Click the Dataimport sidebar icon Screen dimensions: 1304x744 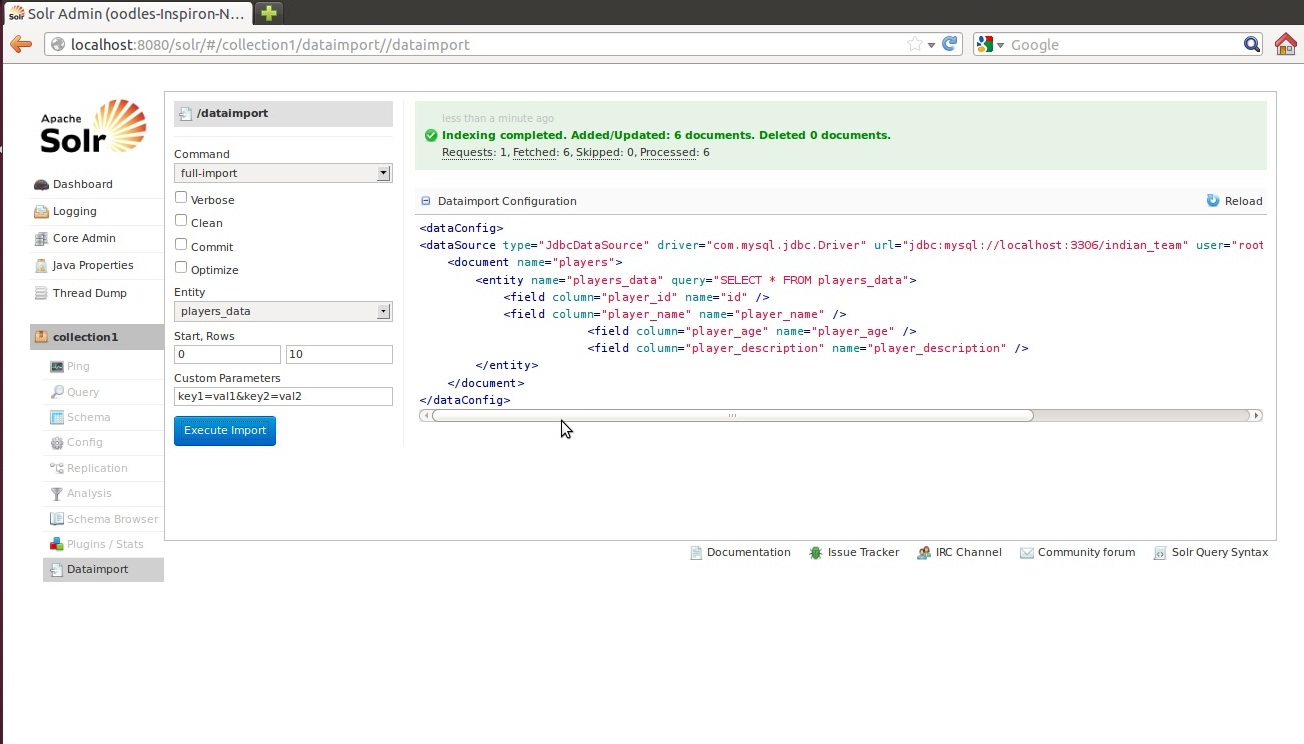point(57,570)
